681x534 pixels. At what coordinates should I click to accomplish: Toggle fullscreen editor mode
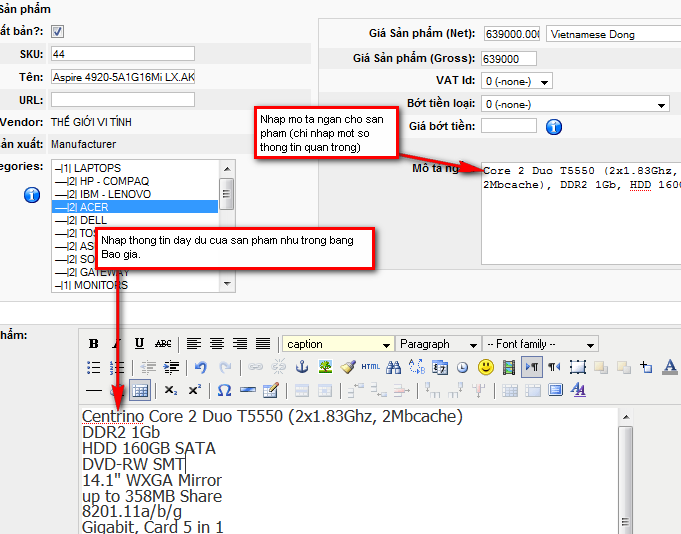pos(555,390)
